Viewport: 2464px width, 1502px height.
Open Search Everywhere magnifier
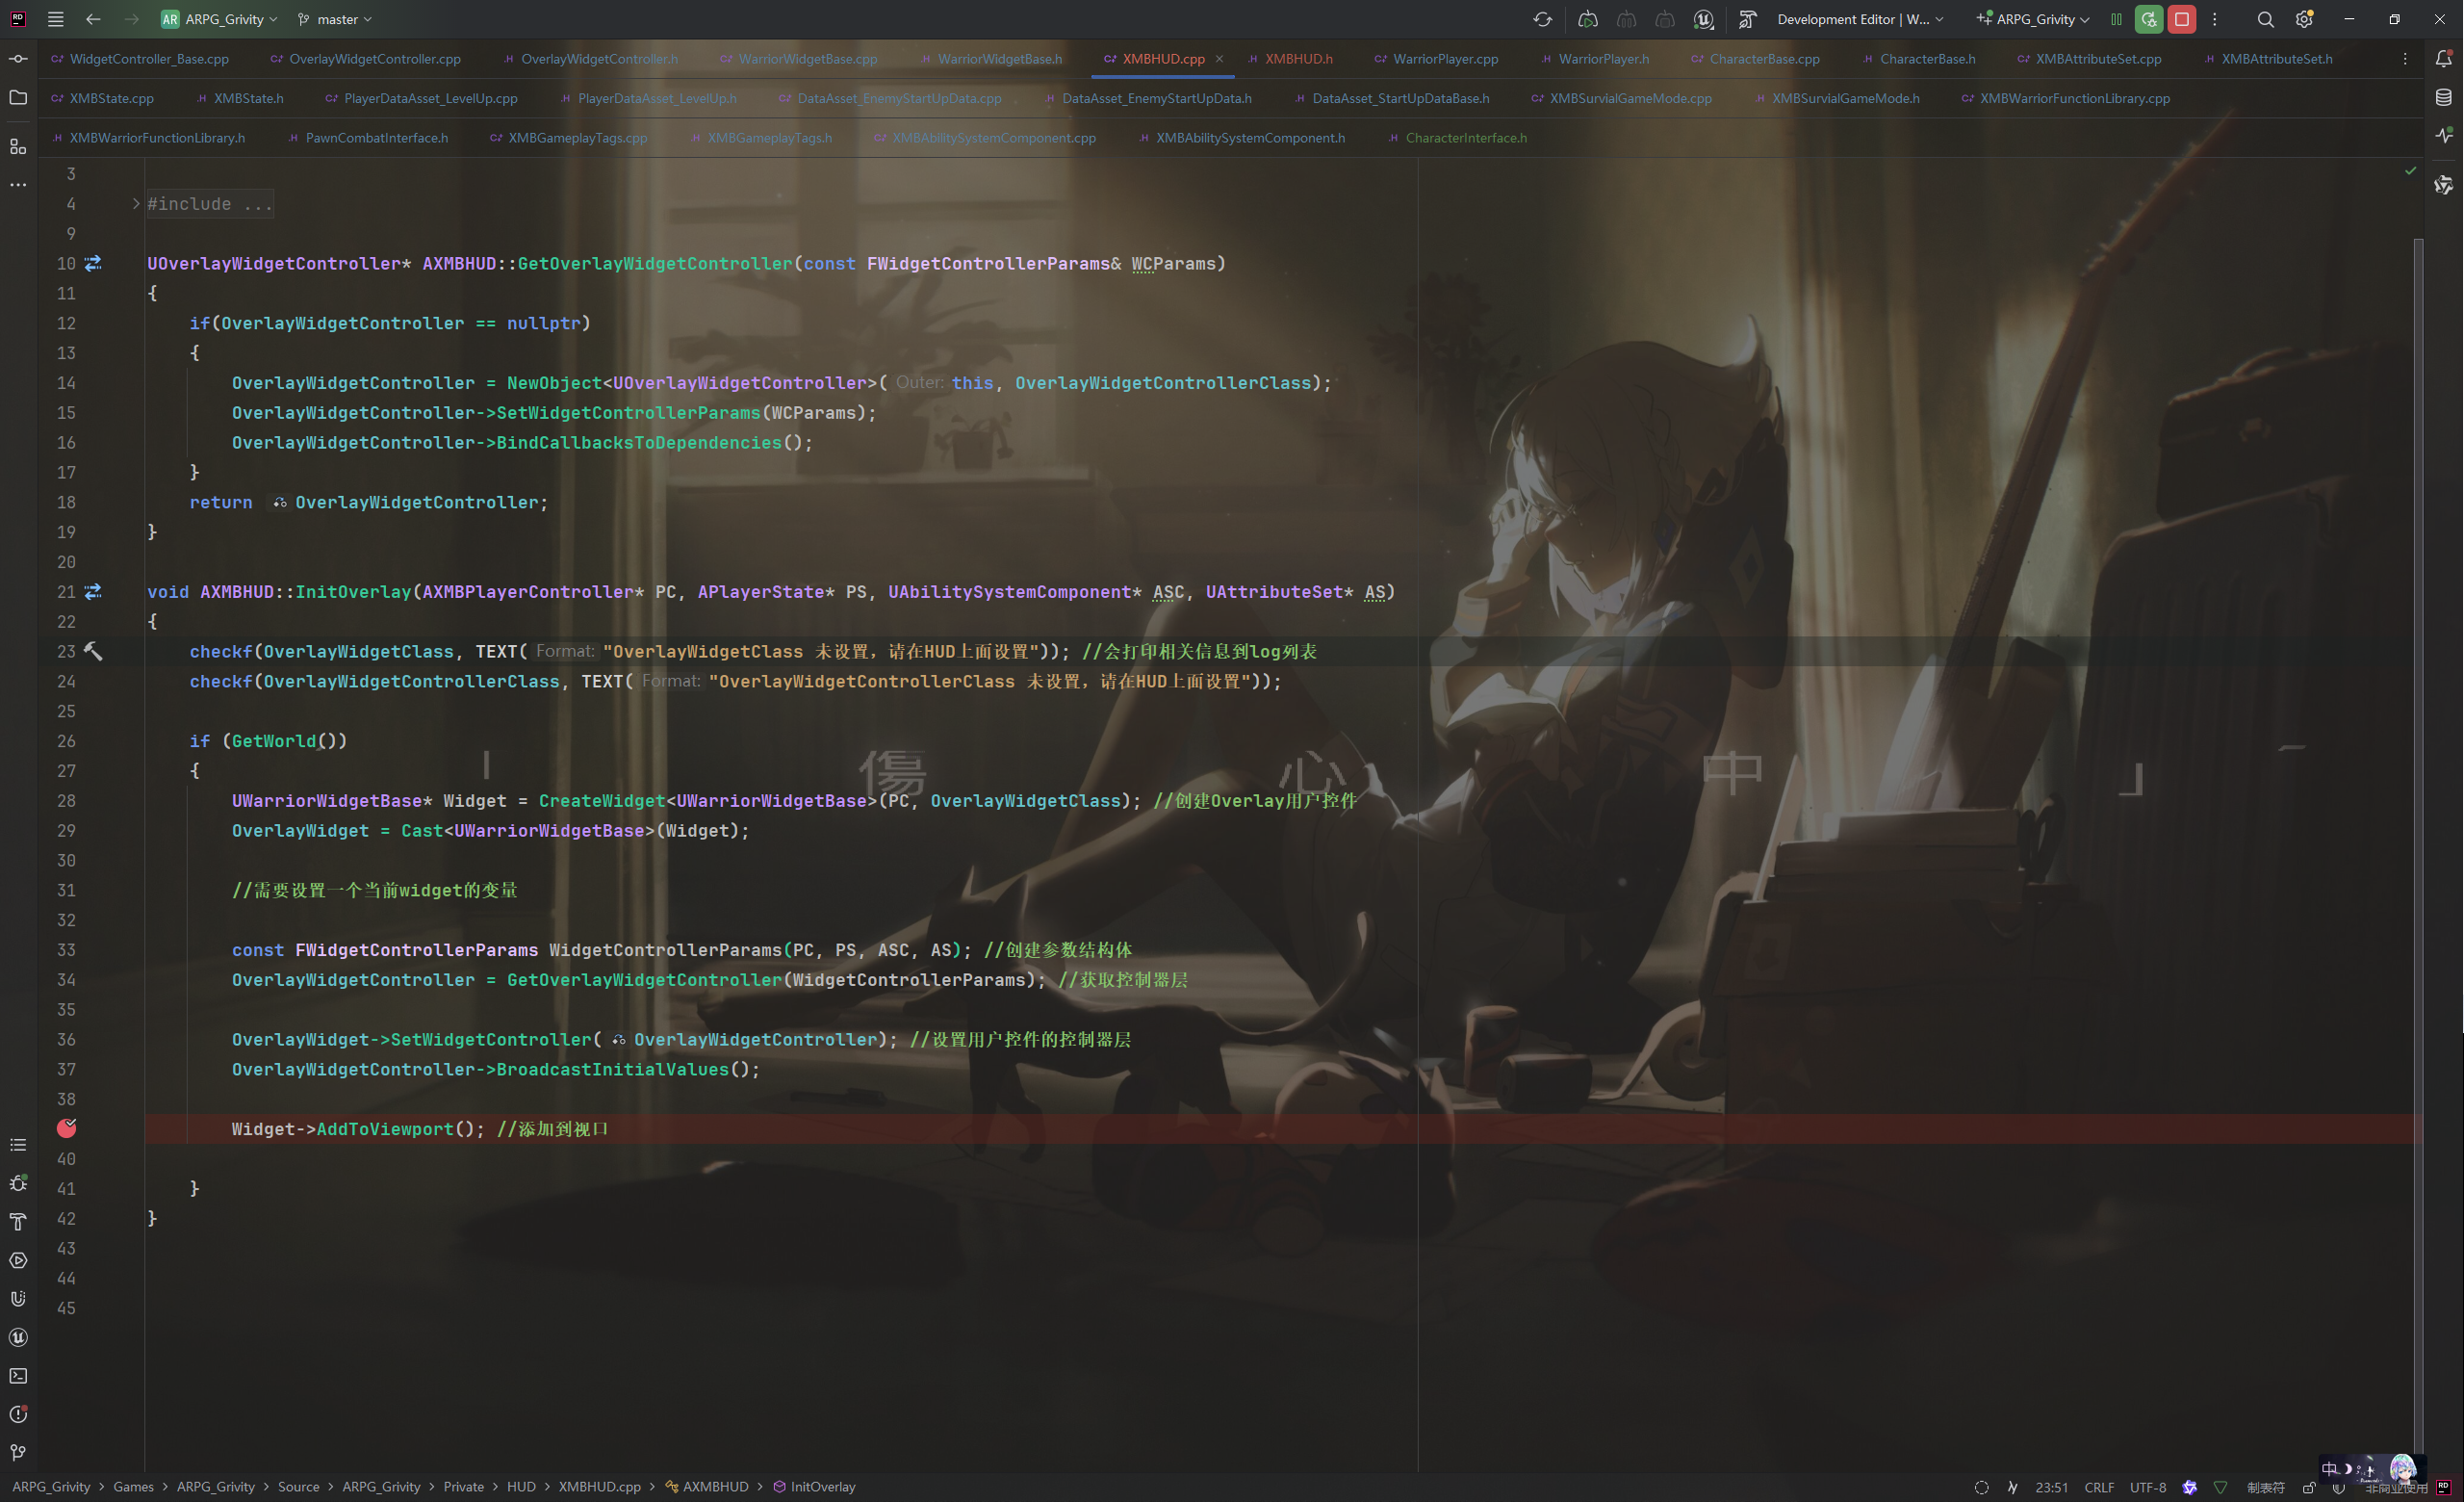pyautogui.click(x=2266, y=19)
